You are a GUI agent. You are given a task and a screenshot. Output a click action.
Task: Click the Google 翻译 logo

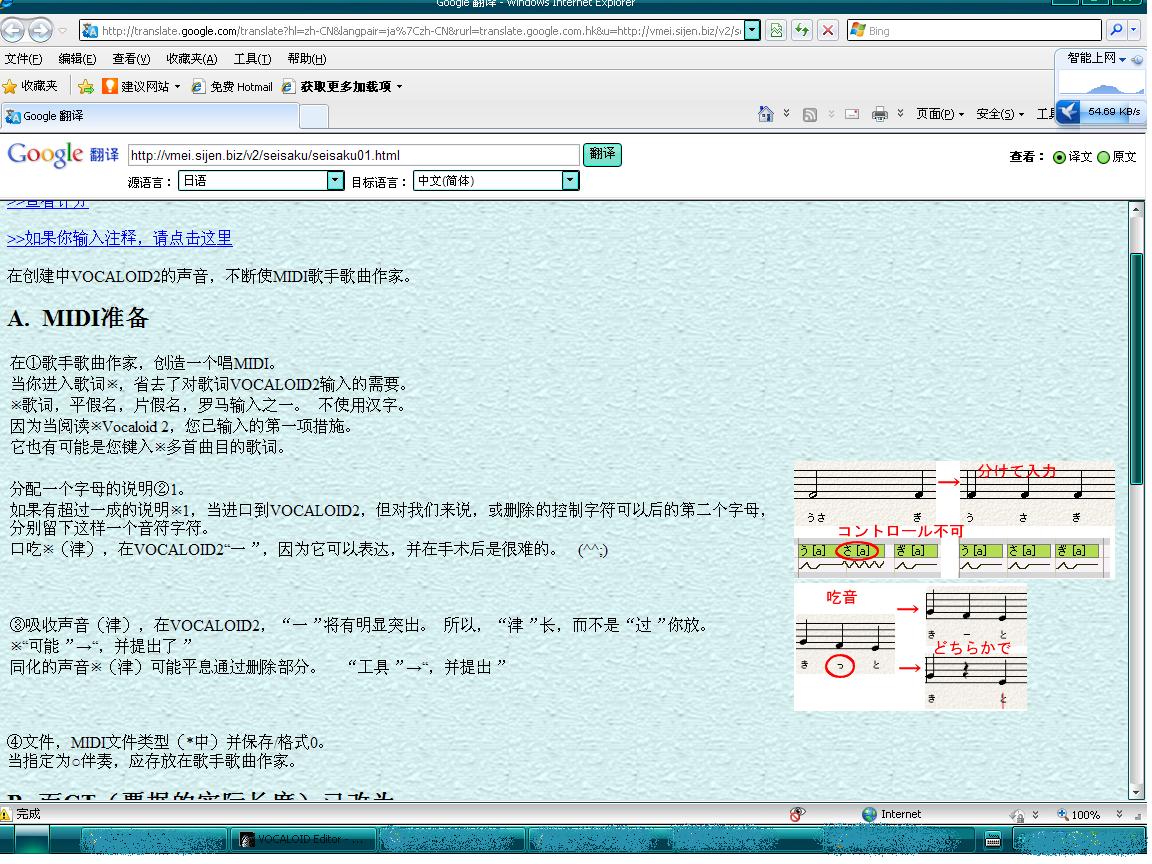(x=62, y=154)
